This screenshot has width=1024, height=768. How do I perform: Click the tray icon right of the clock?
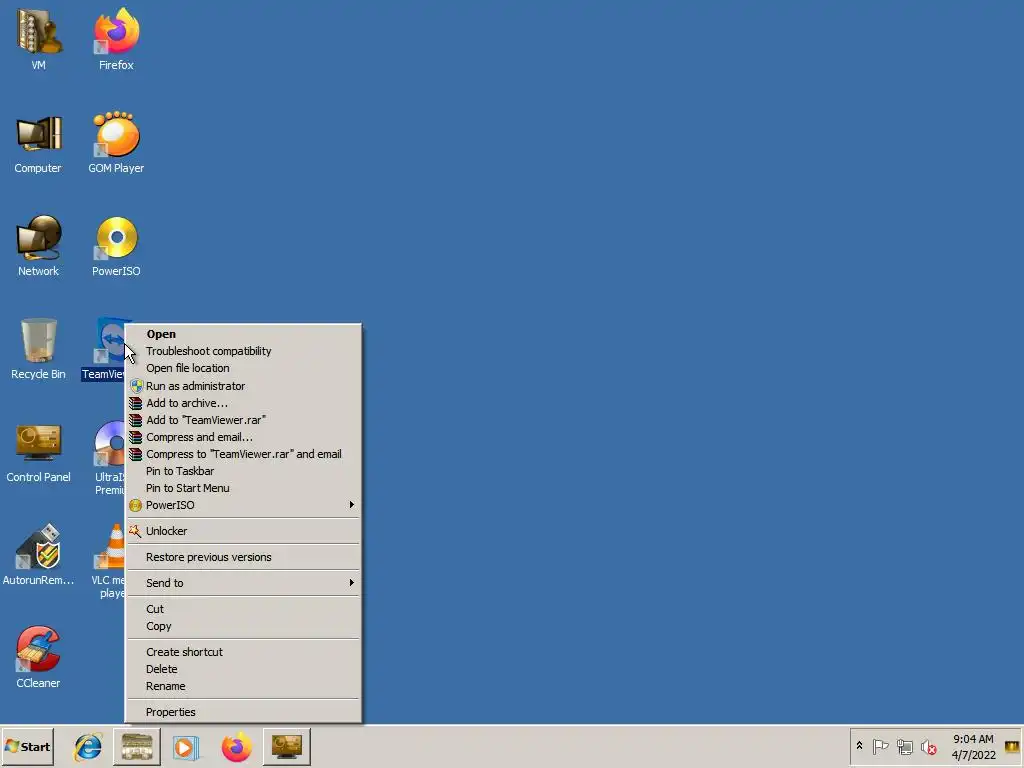[x=1012, y=746]
